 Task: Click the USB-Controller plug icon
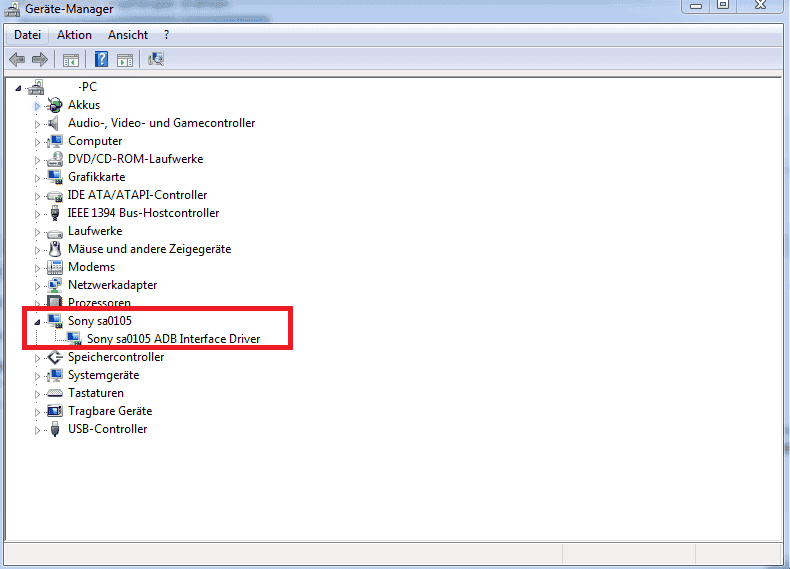[x=54, y=429]
